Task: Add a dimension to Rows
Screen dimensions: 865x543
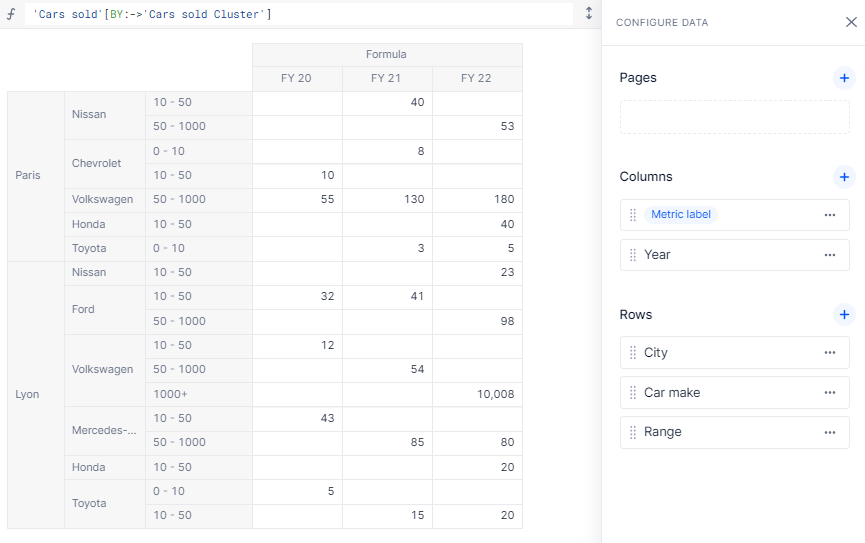Action: (x=844, y=315)
